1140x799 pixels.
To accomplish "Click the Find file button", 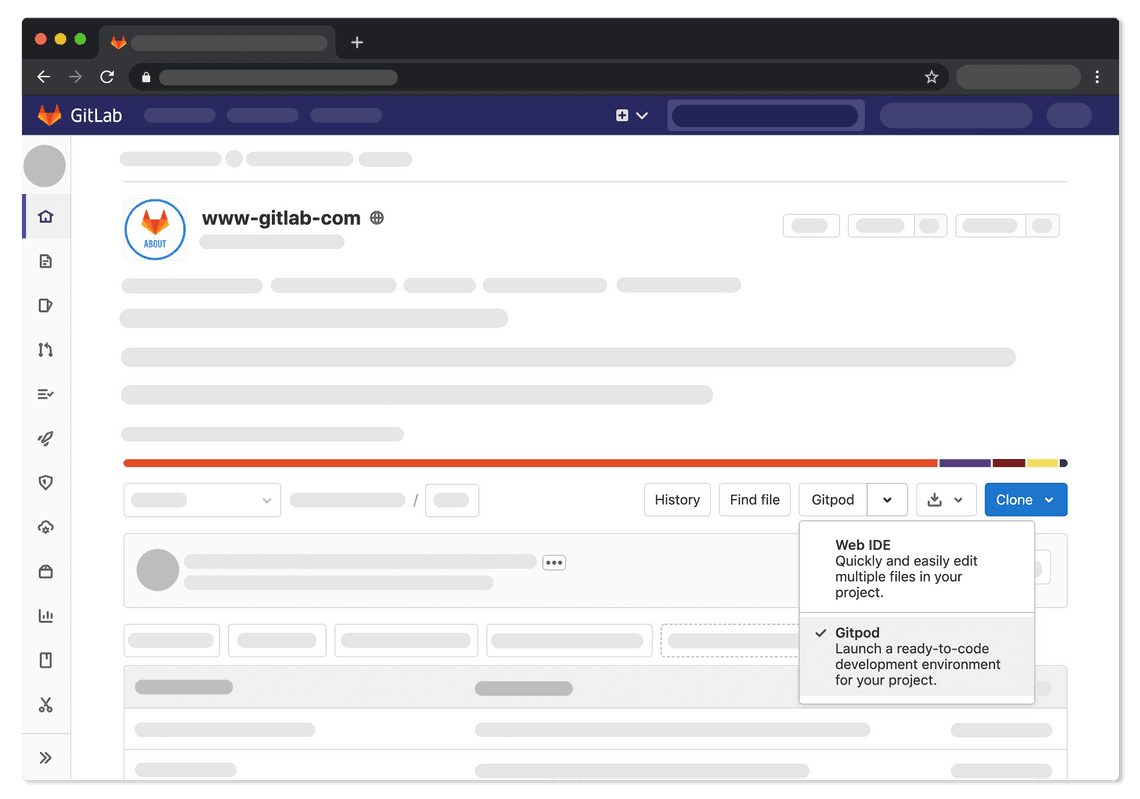I will click(x=754, y=499).
